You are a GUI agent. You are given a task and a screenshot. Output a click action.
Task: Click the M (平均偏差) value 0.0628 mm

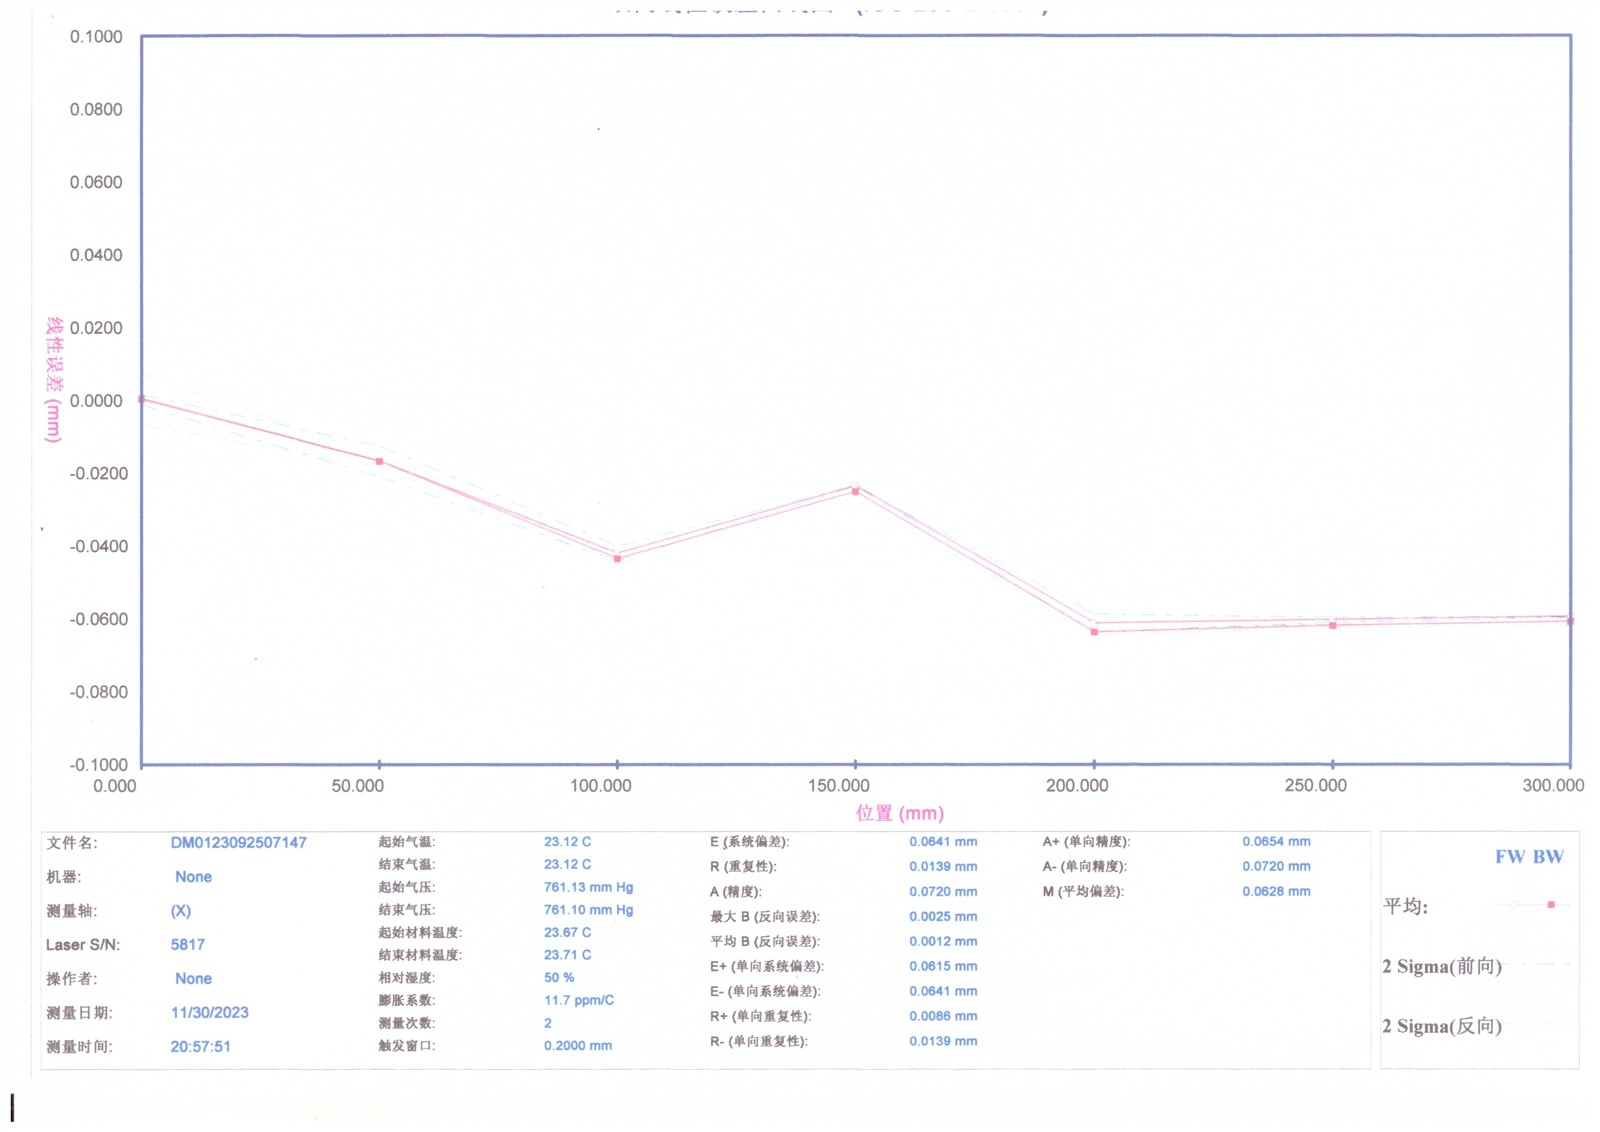point(1275,891)
